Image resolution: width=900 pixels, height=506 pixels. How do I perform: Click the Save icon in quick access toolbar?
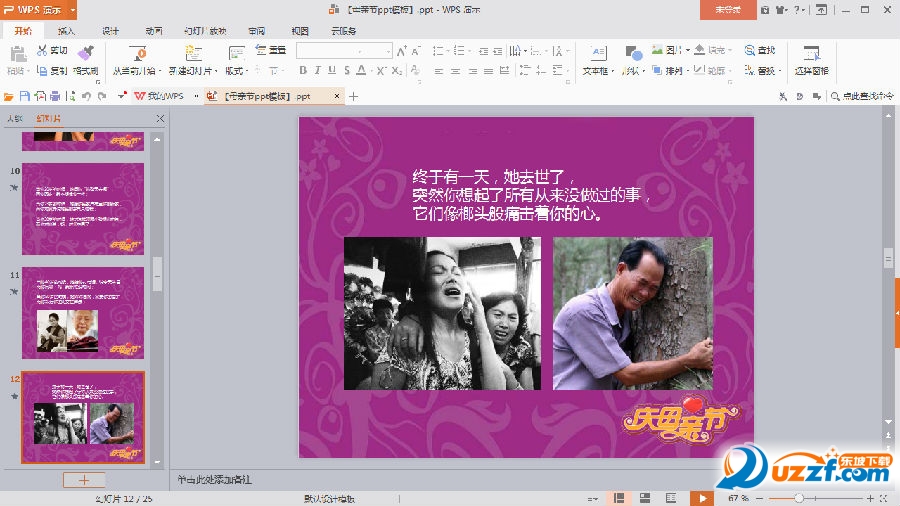point(25,96)
